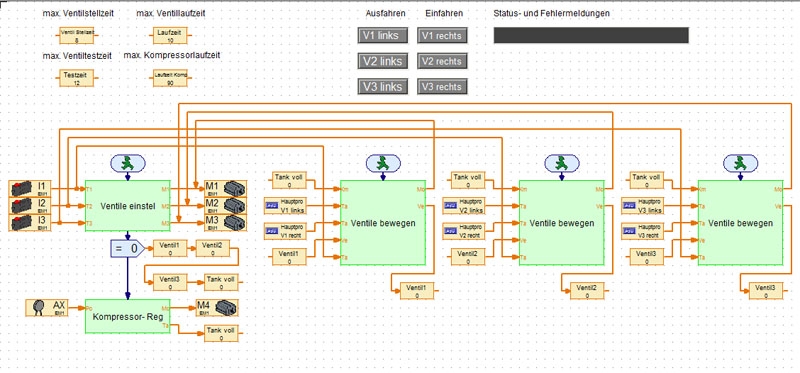800x373 pixels.
Task: Select the I2 switch input element
Action: 30,206
